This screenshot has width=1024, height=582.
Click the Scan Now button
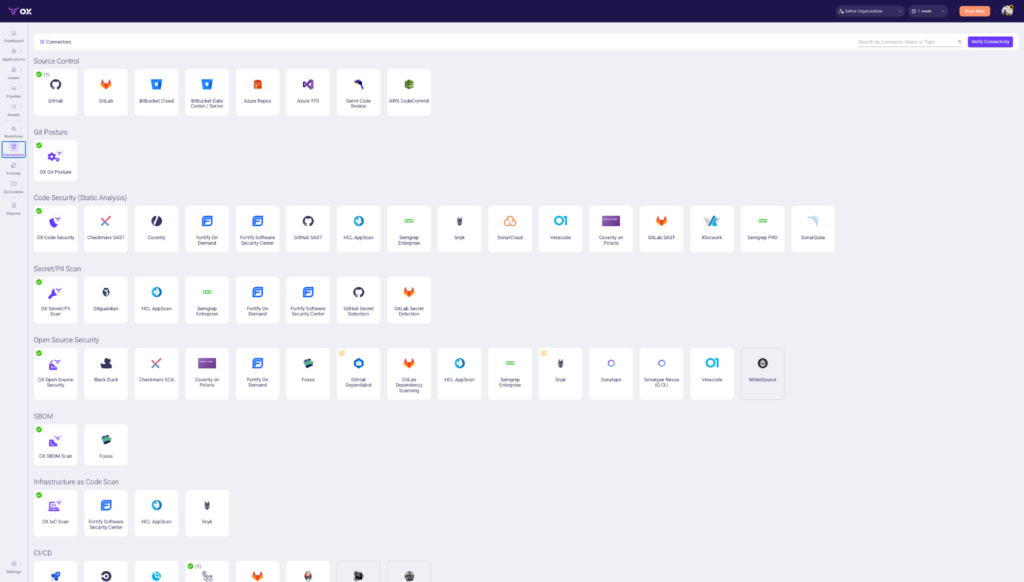click(x=974, y=11)
